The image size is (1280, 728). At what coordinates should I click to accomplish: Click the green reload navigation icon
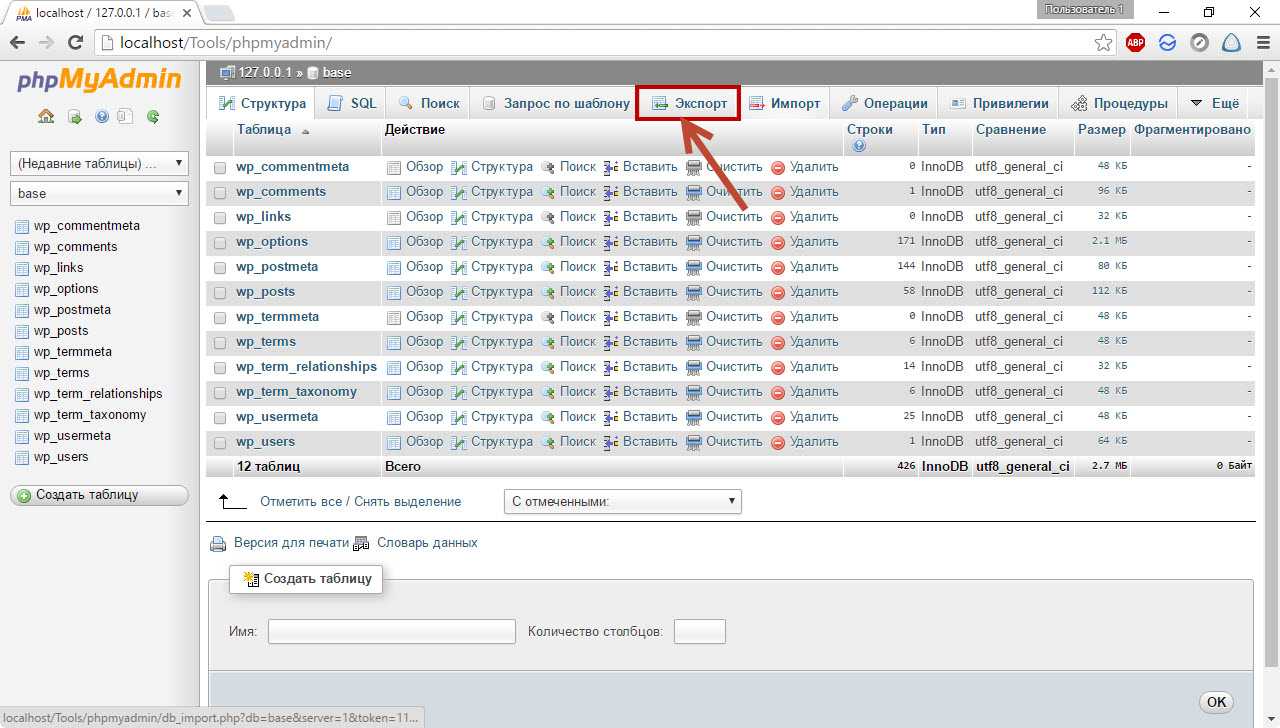tap(153, 116)
